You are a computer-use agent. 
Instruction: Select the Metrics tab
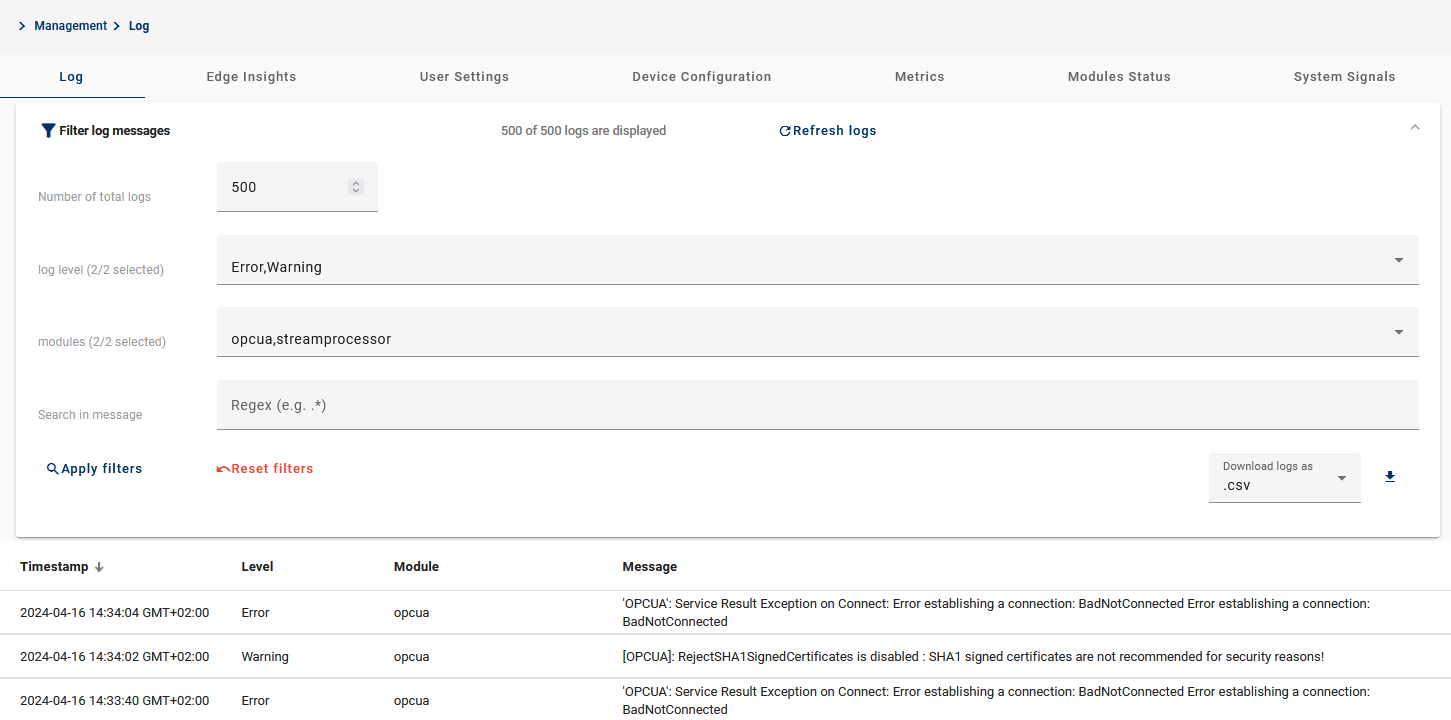point(919,77)
